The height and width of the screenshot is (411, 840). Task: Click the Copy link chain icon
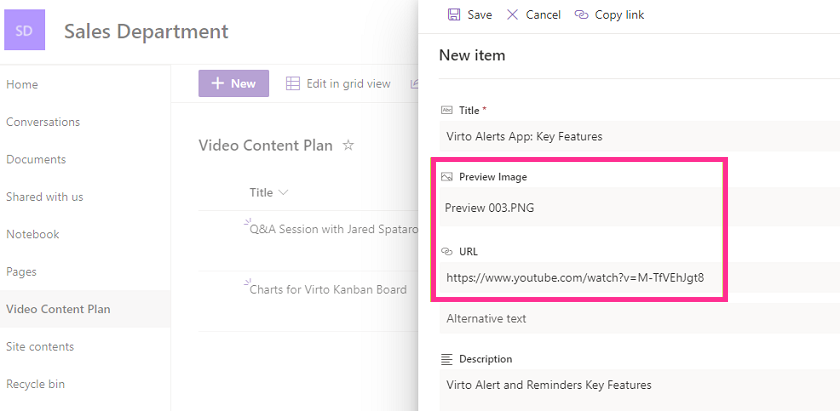581,14
